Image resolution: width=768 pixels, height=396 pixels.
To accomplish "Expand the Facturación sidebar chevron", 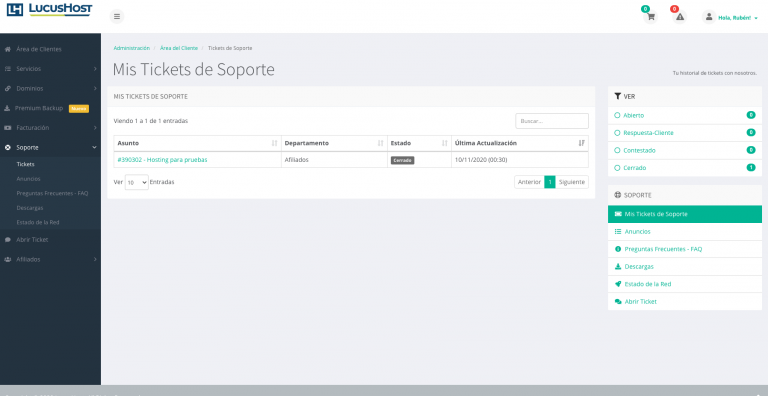I will (95, 127).
